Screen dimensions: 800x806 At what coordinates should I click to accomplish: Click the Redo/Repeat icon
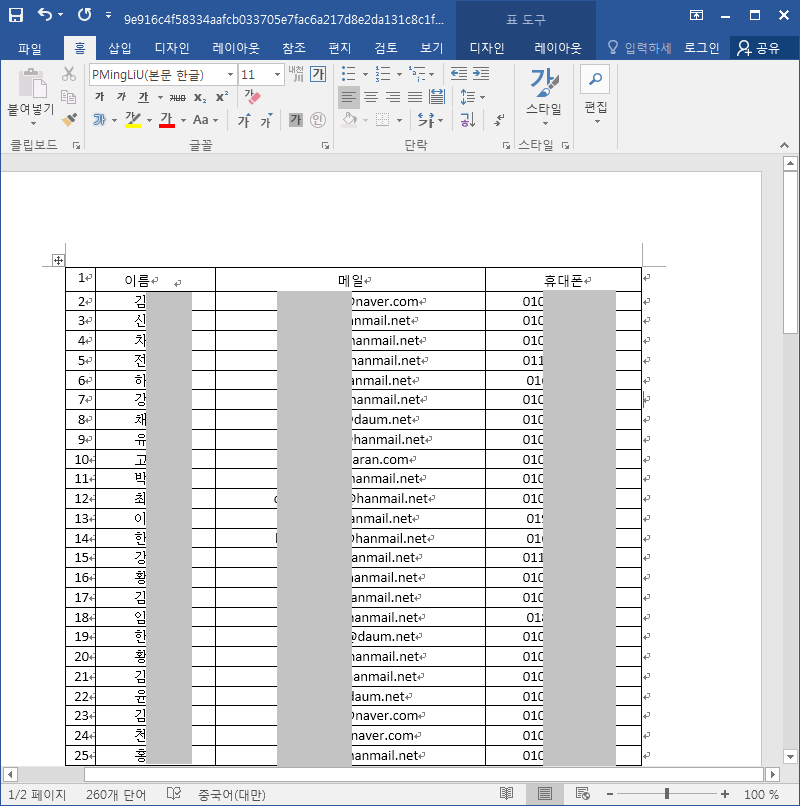pyautogui.click(x=85, y=15)
